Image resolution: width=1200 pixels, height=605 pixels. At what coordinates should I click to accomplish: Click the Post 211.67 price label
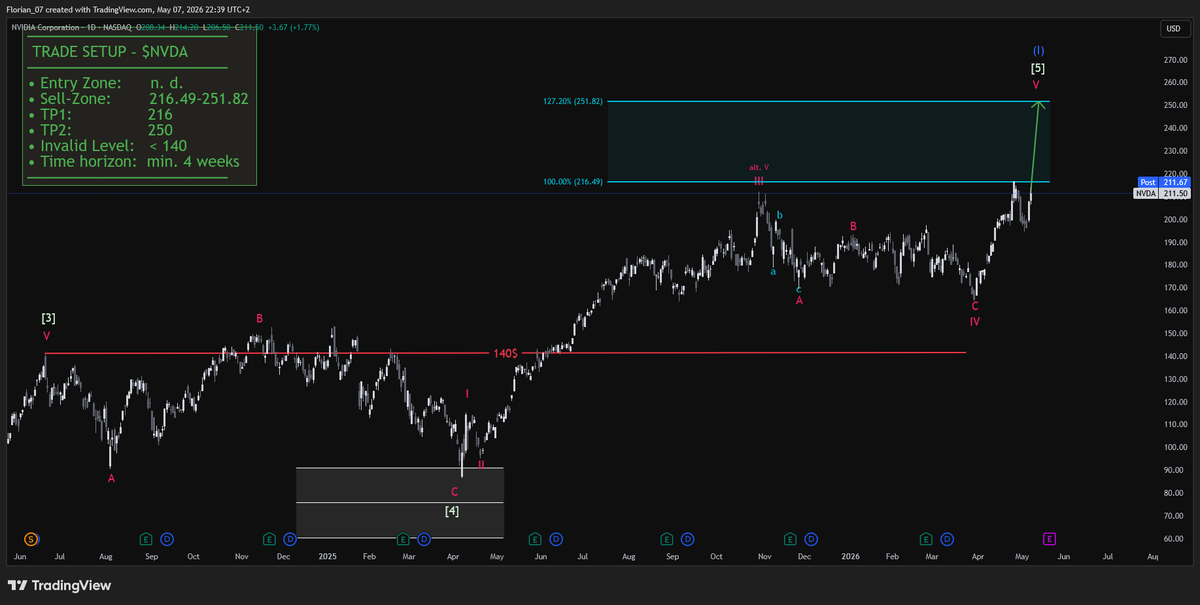click(1163, 182)
